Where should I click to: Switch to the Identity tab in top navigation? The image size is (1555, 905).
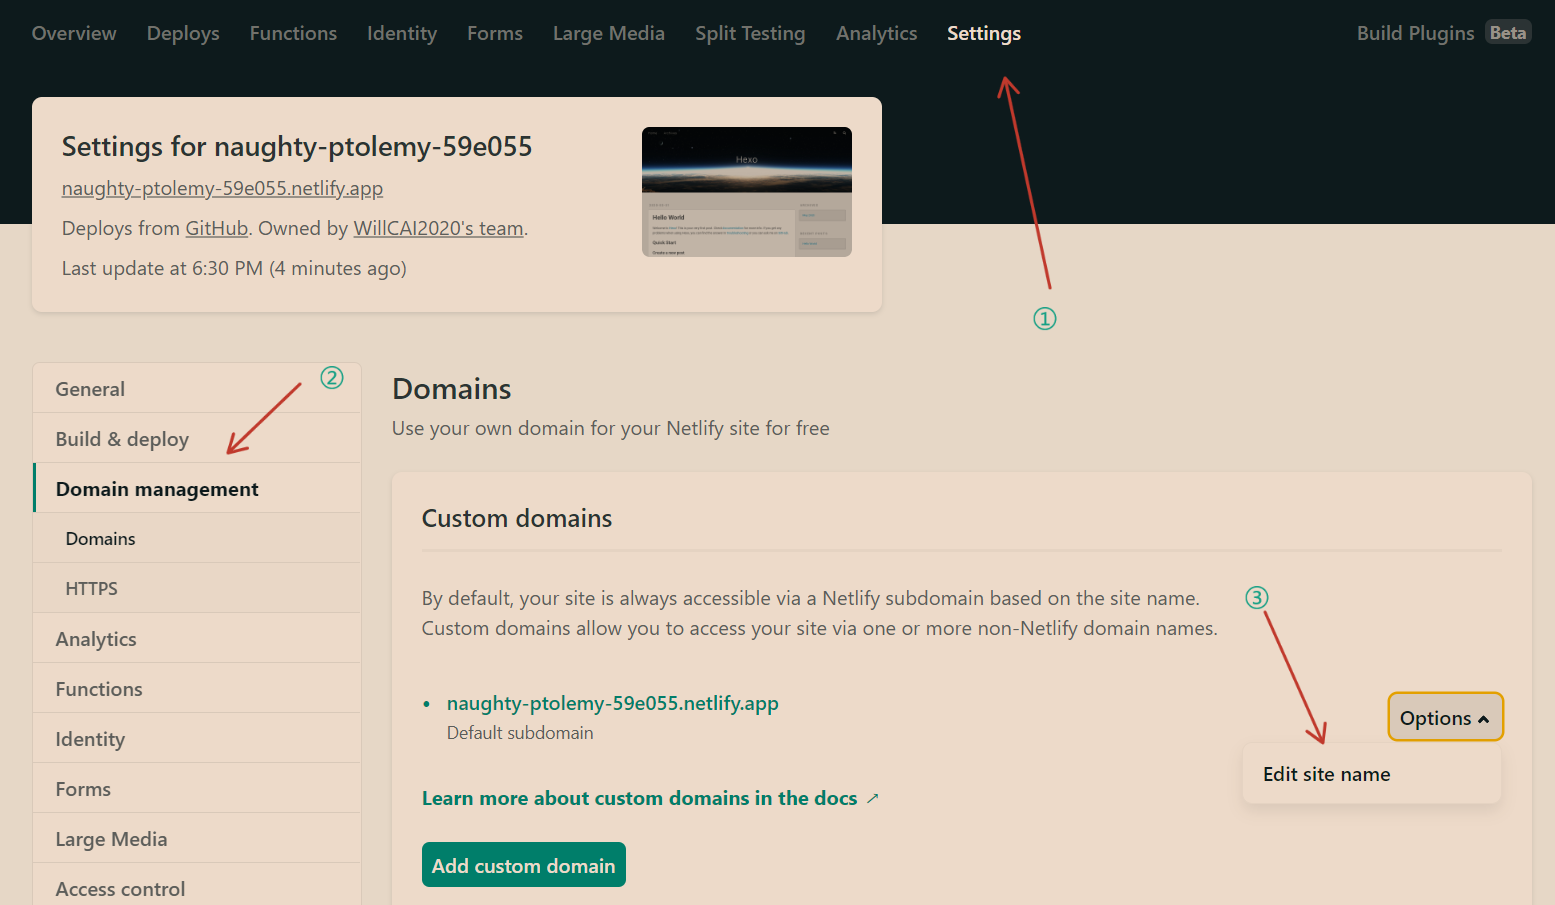click(402, 33)
